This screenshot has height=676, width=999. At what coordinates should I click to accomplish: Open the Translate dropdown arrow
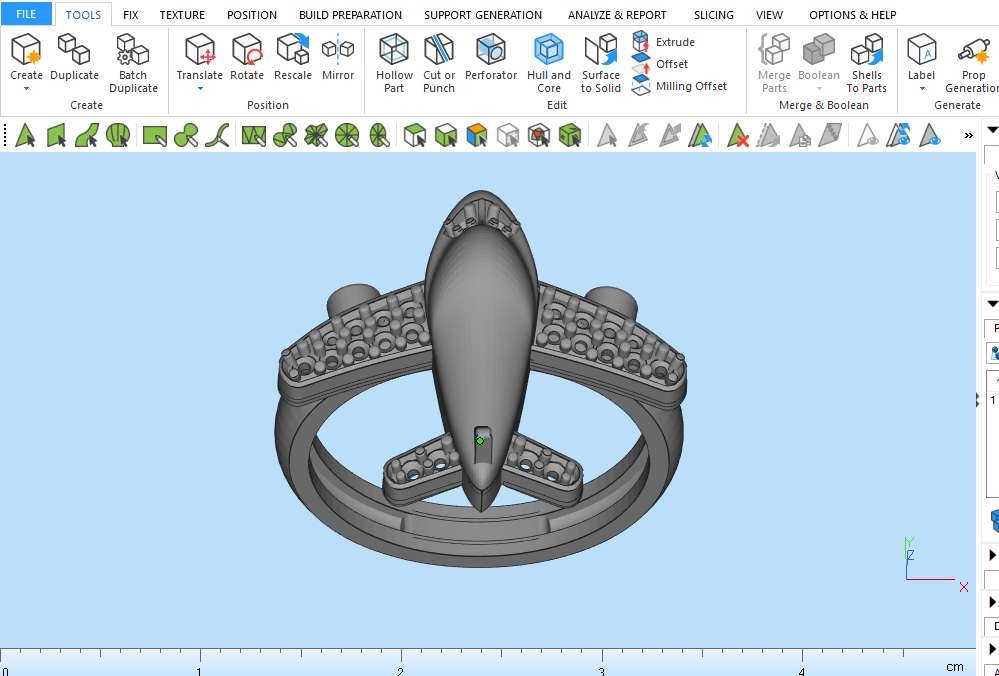point(200,89)
